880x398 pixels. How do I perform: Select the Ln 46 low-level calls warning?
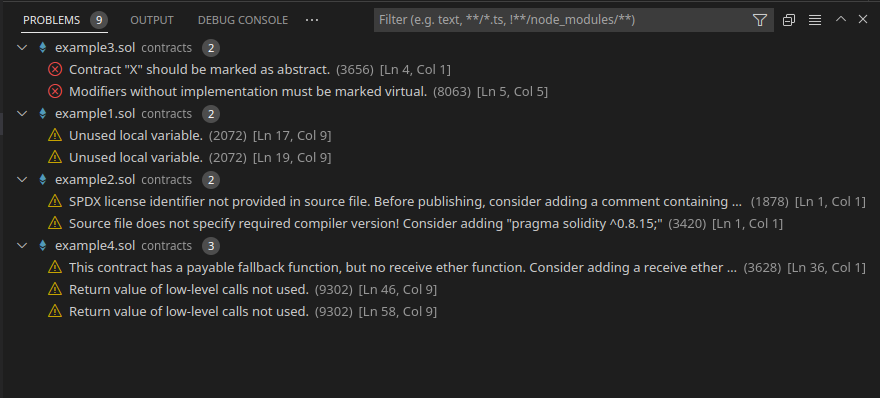pyautogui.click(x=440, y=290)
